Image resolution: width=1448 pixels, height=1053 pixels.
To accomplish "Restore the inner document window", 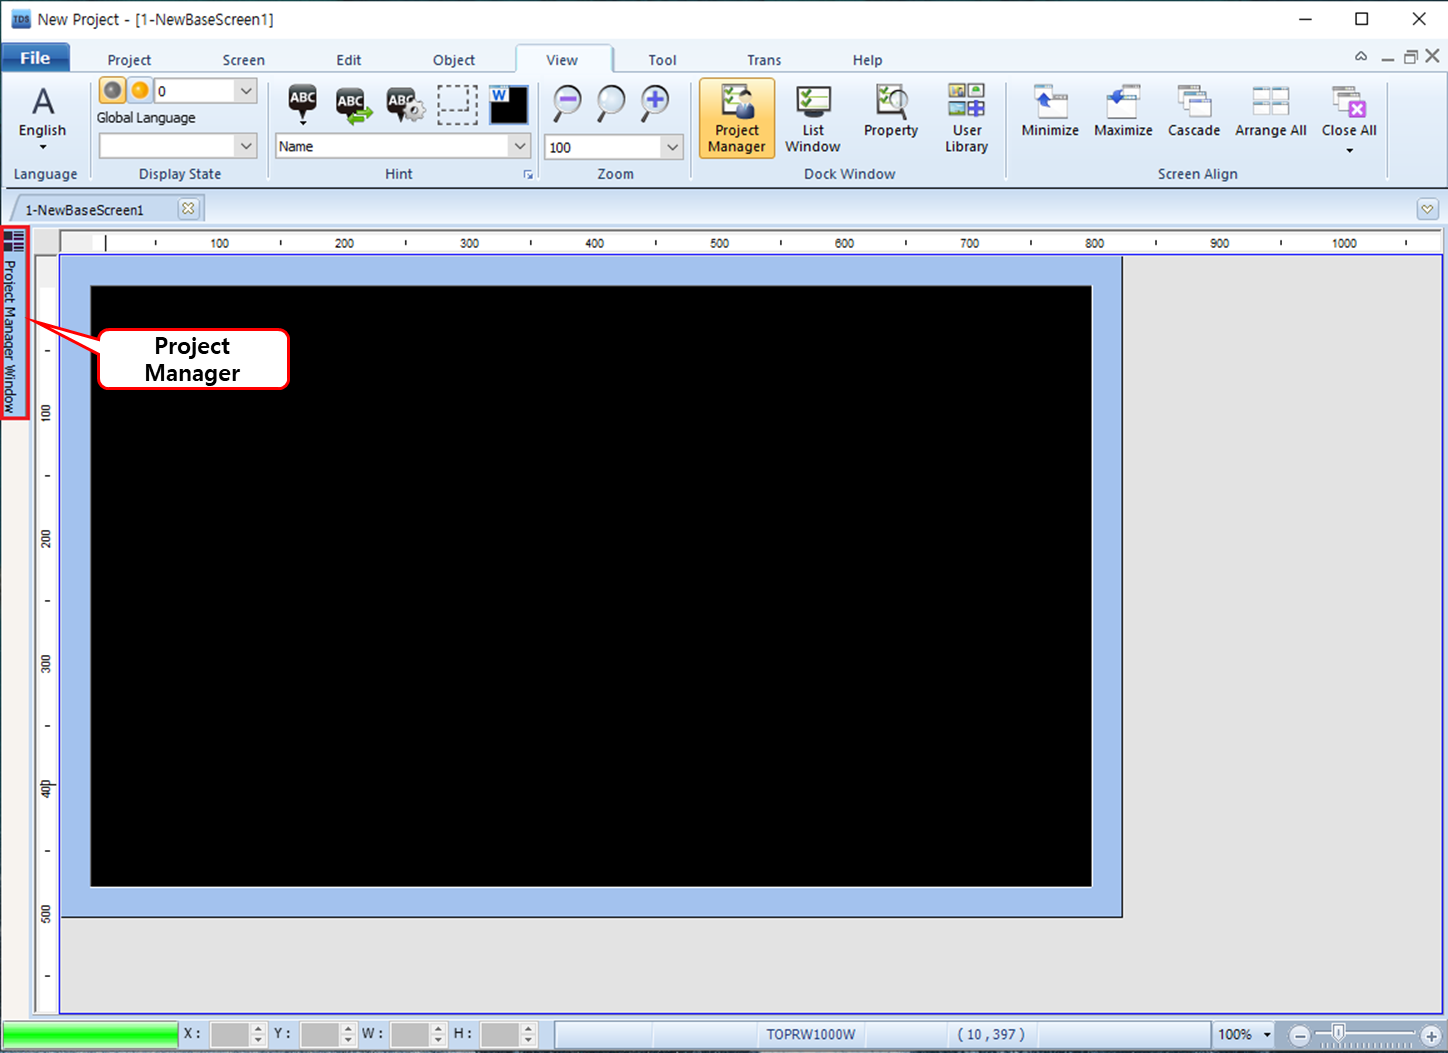I will tap(1410, 57).
